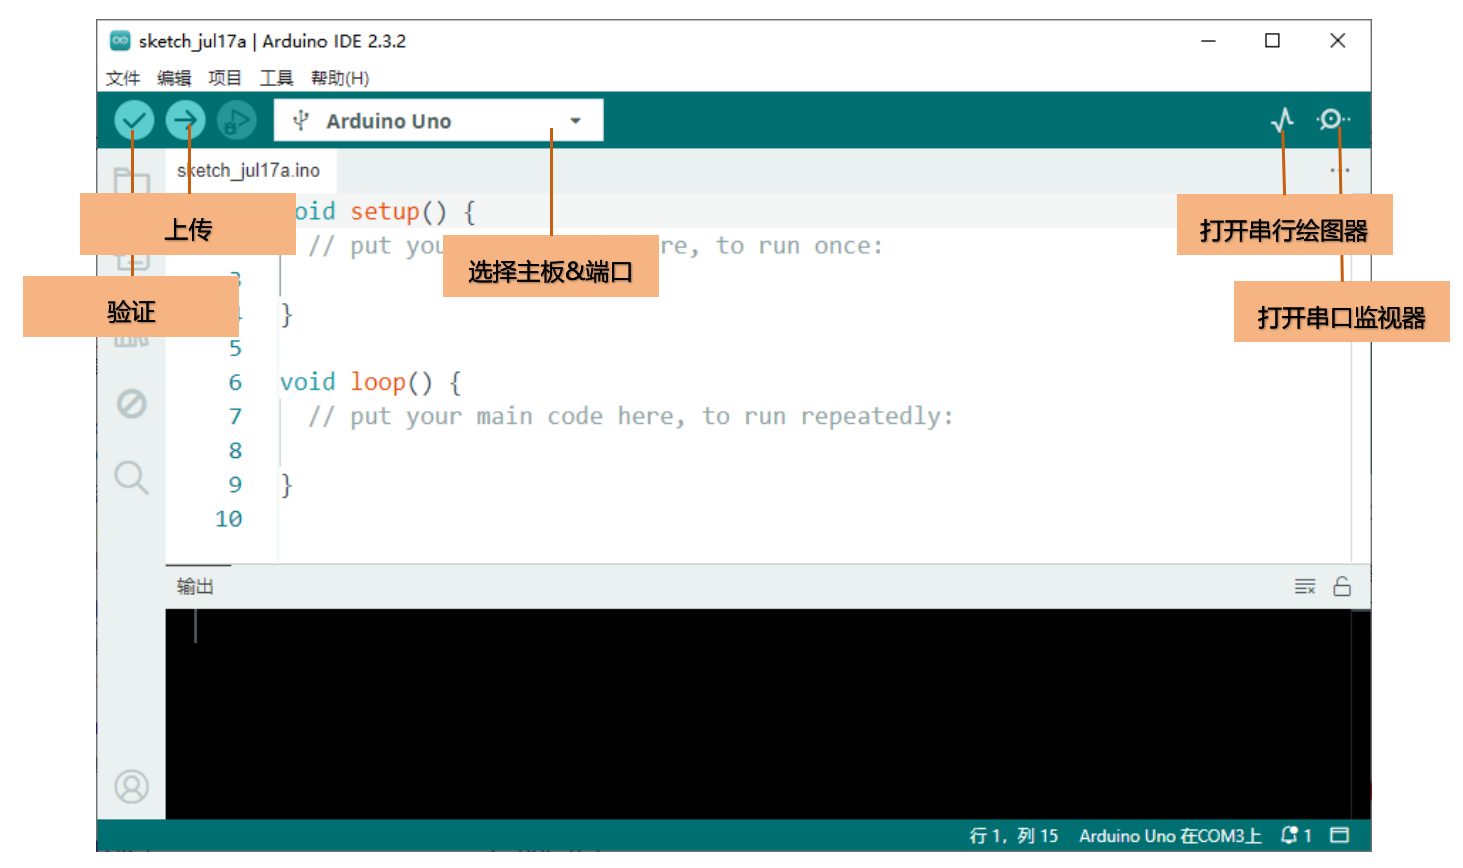
Task: Toggle the output scroll lock
Action: pyautogui.click(x=1342, y=587)
